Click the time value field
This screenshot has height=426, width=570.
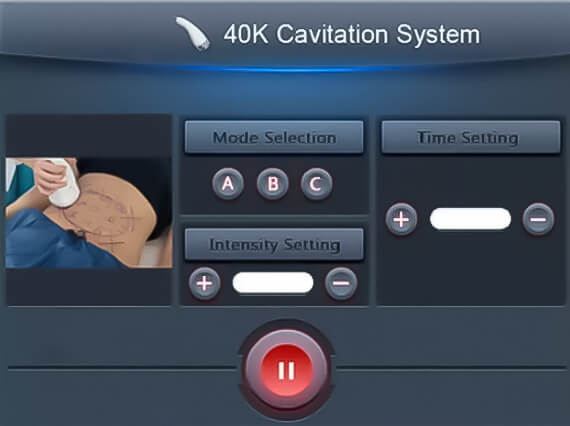[470, 219]
